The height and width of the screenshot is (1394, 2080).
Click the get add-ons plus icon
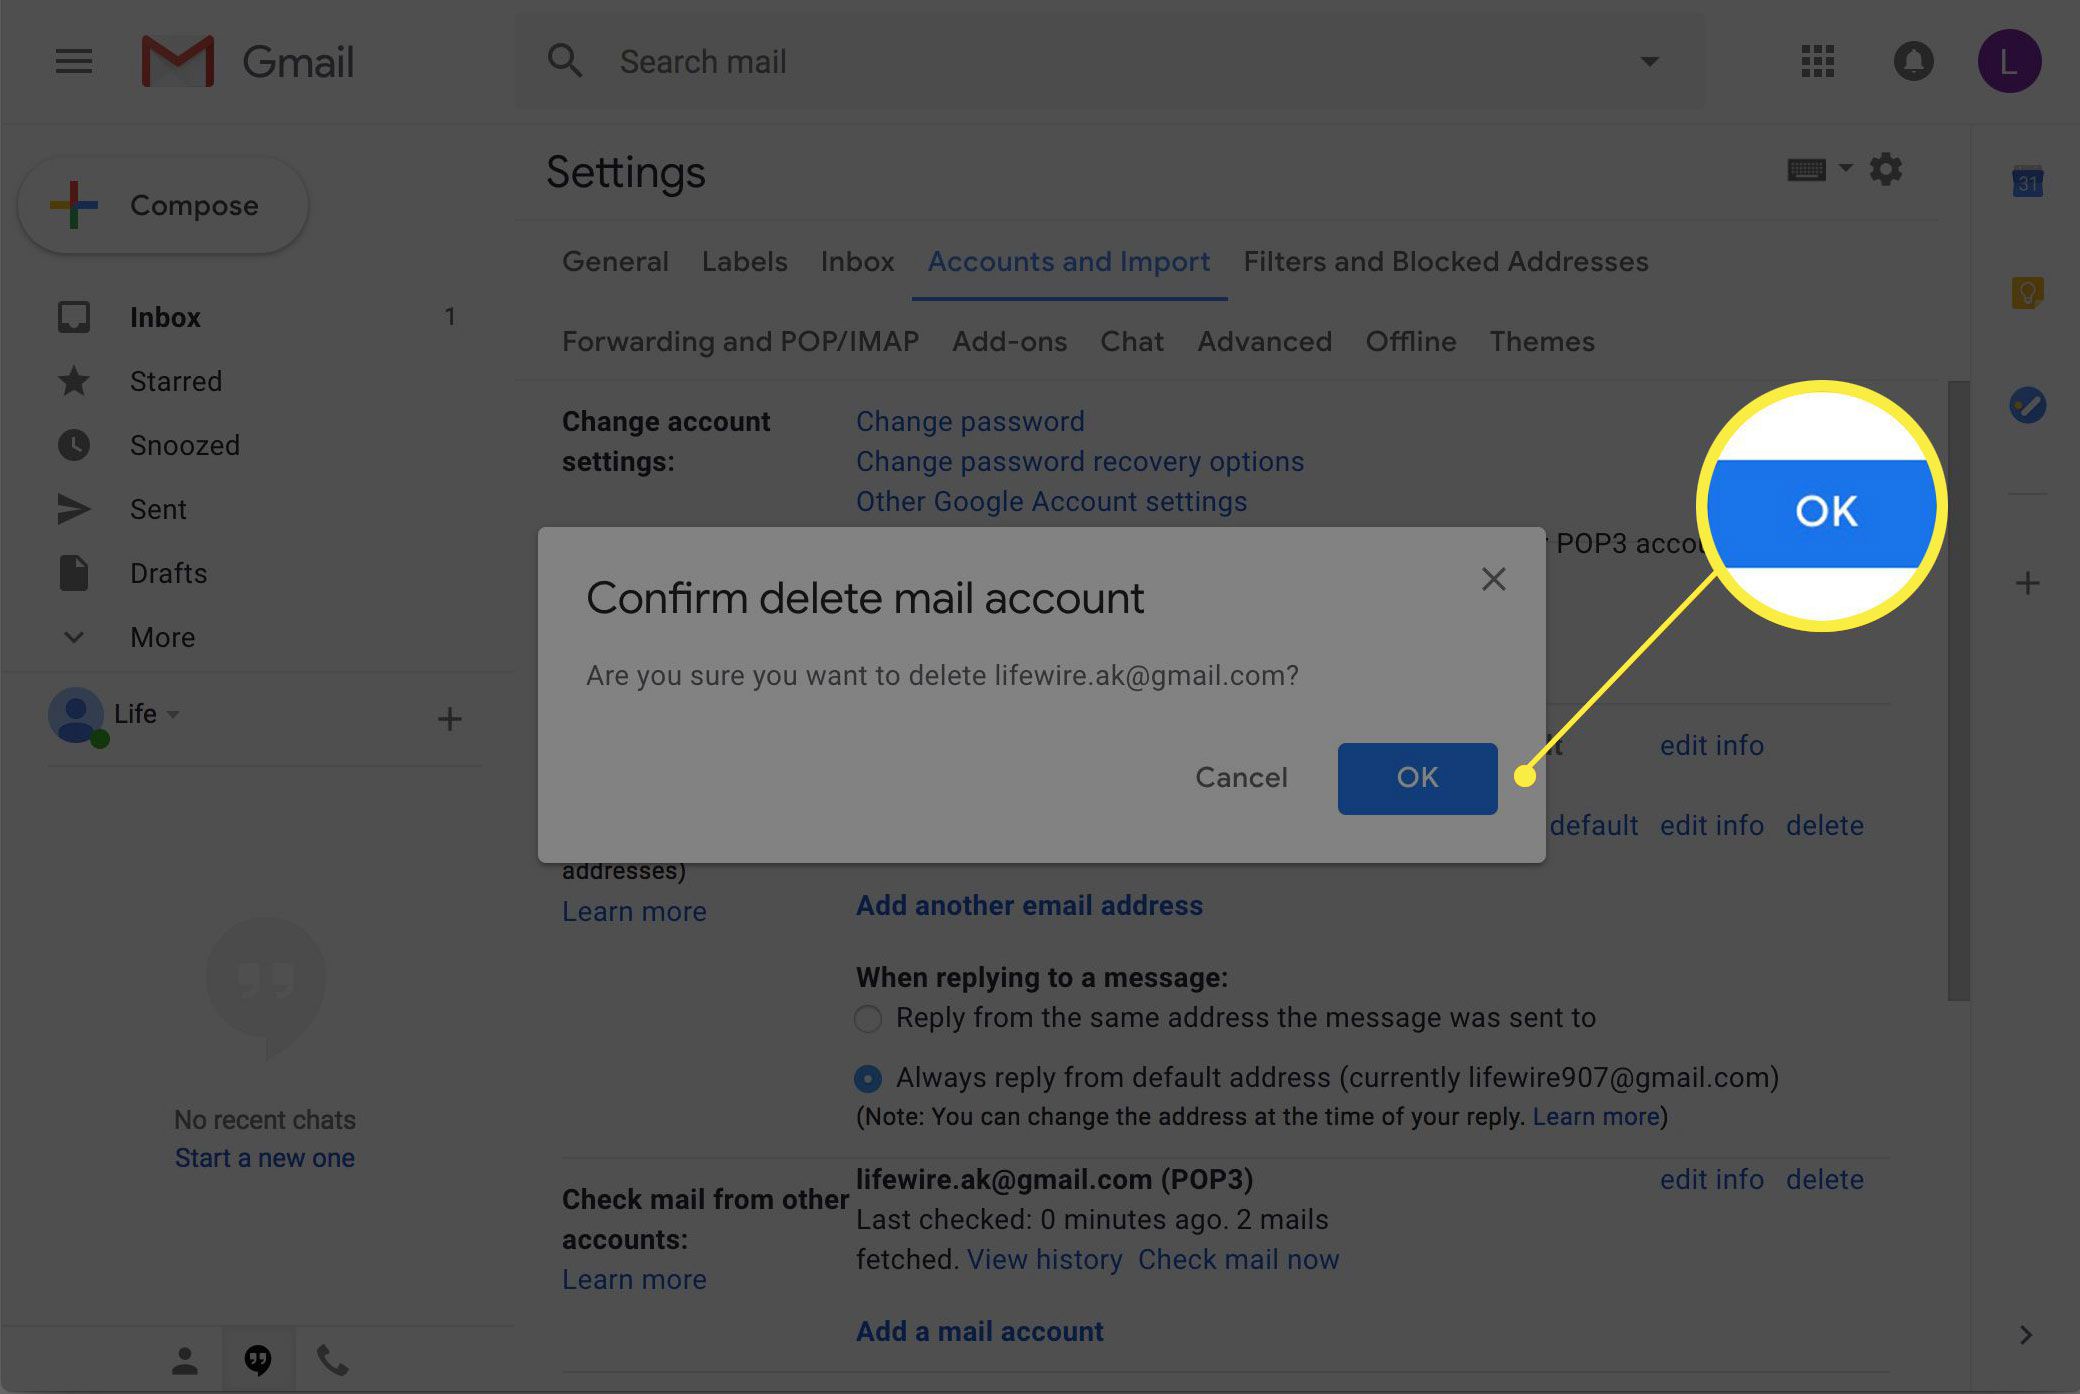tap(2027, 583)
